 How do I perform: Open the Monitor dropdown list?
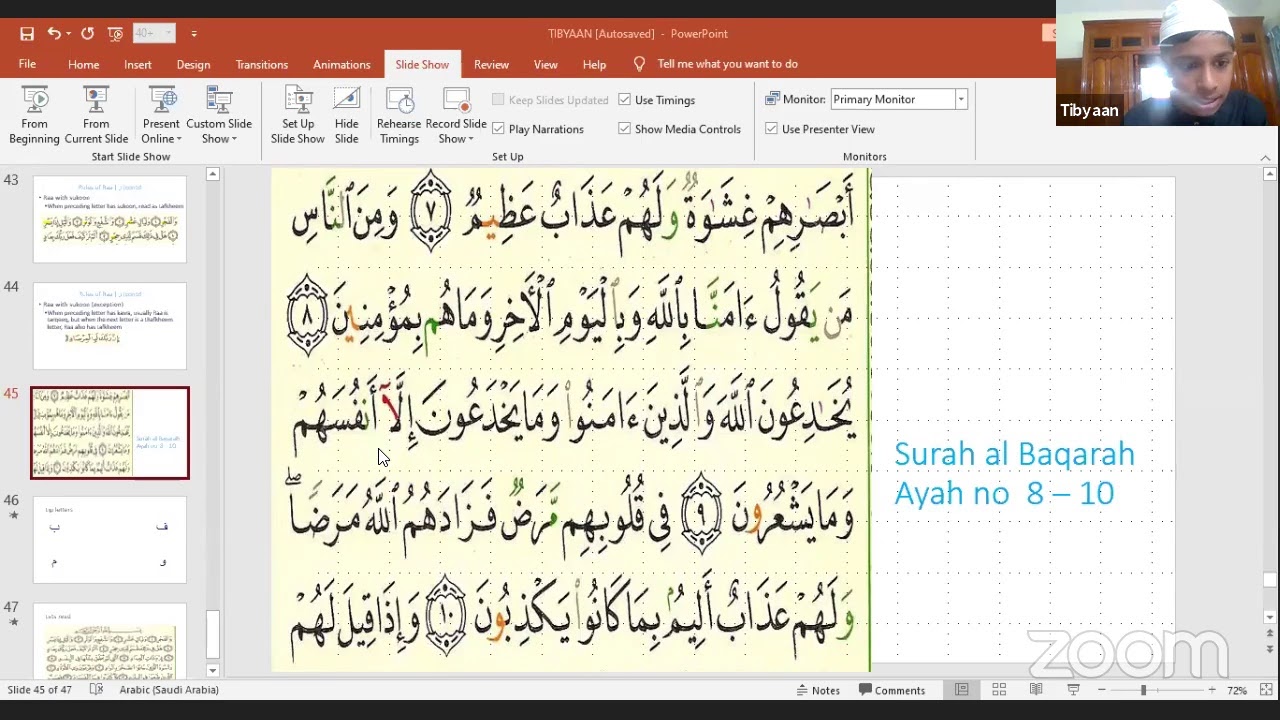pos(960,99)
